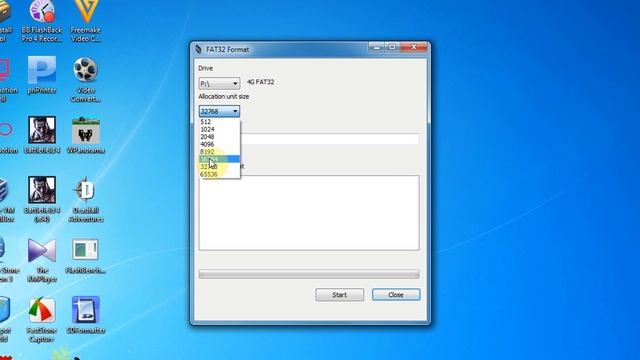Screen dimensions: 640x360
Task: Select the film reel Video Converter icon
Action: [86, 80]
